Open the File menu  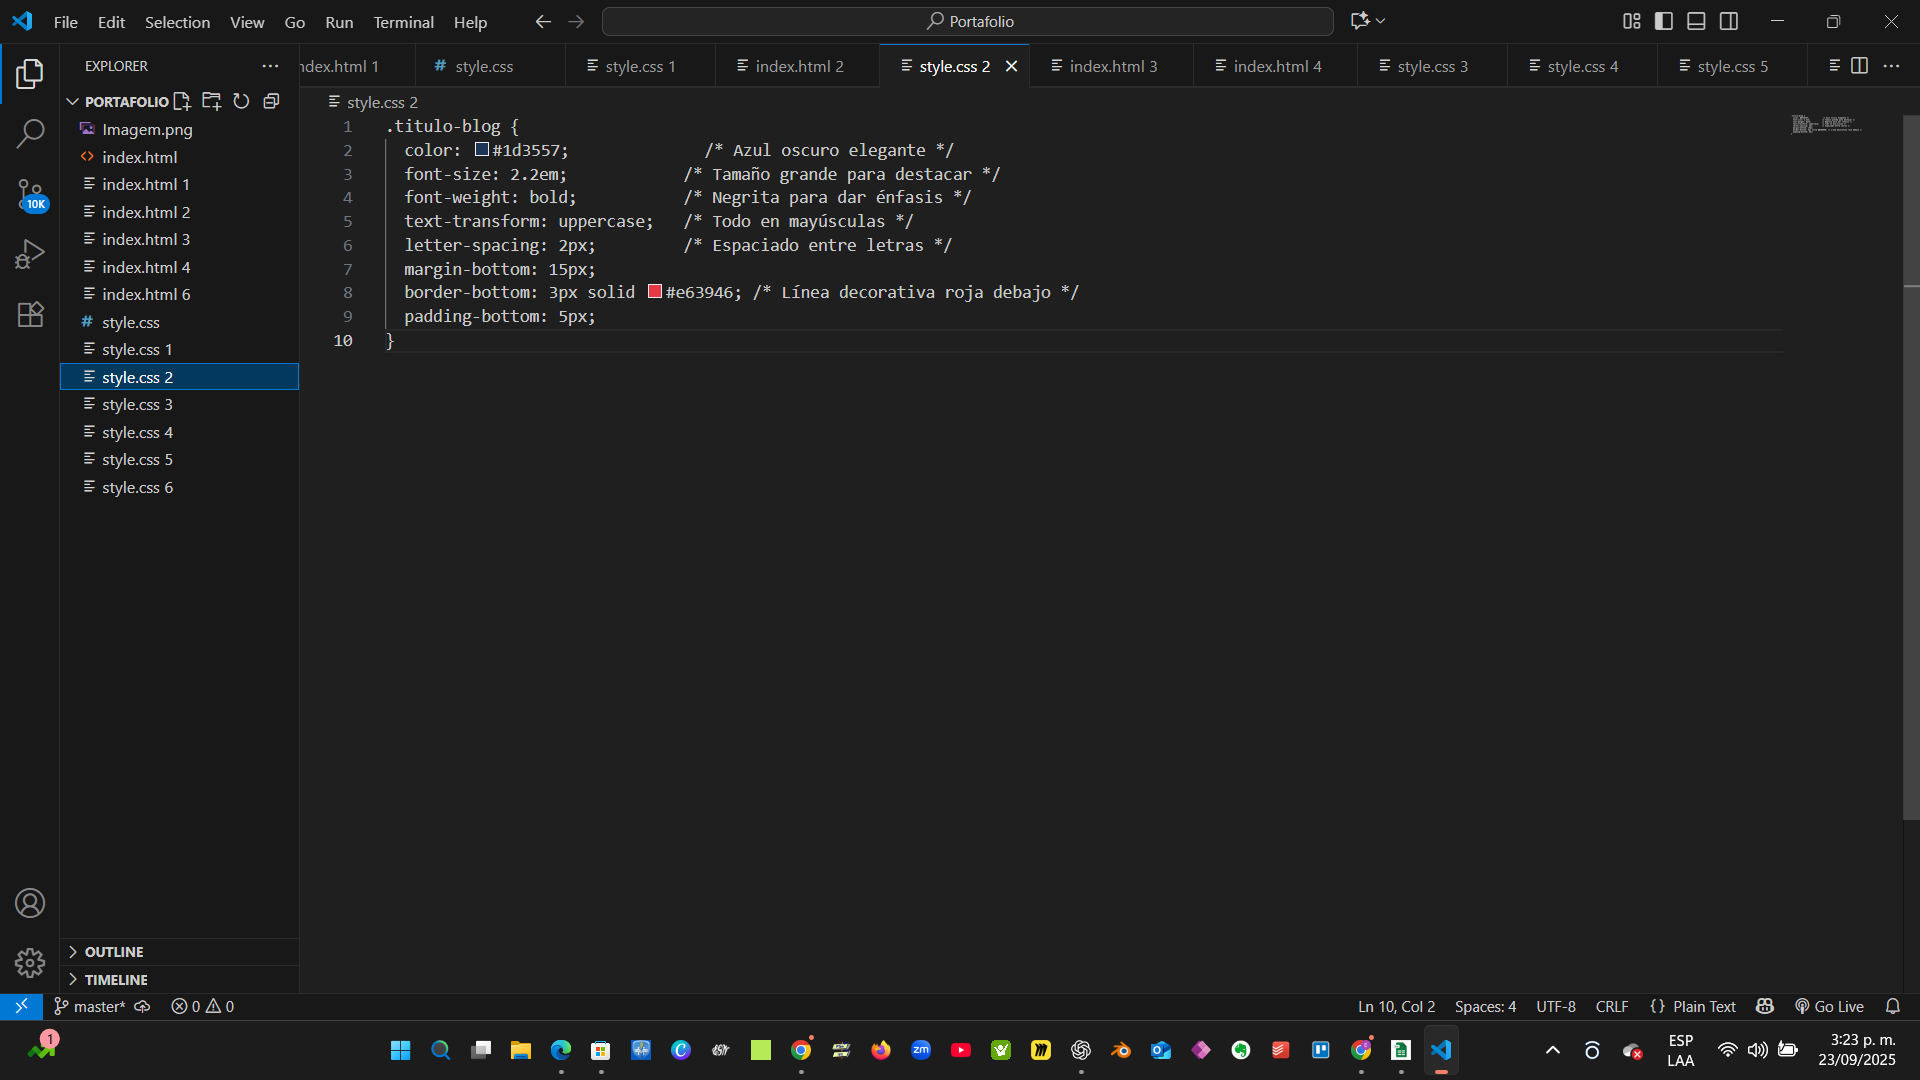[x=66, y=22]
